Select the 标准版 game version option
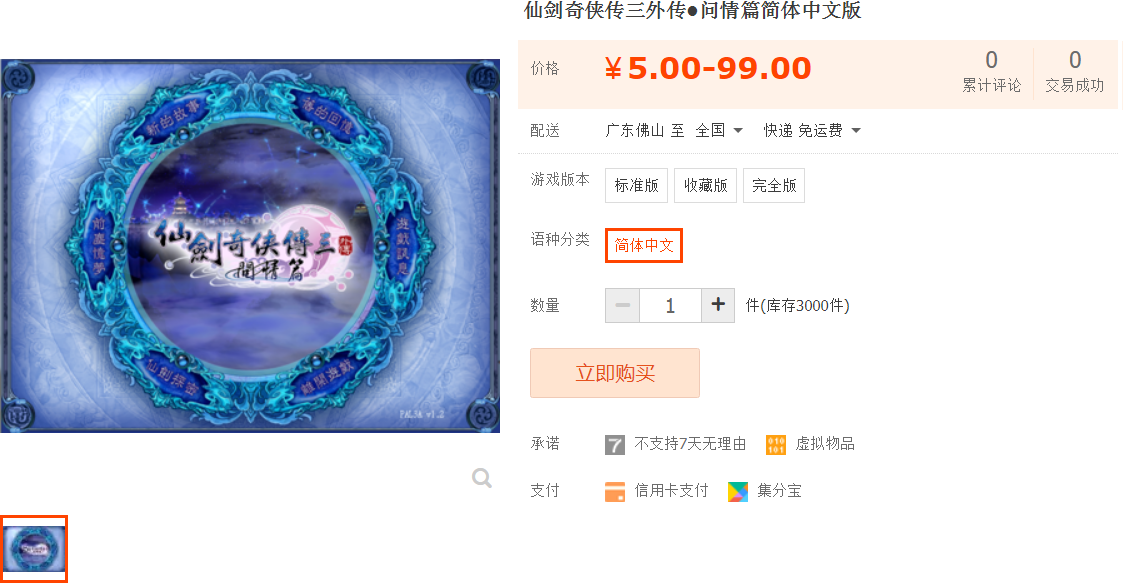 click(x=637, y=186)
